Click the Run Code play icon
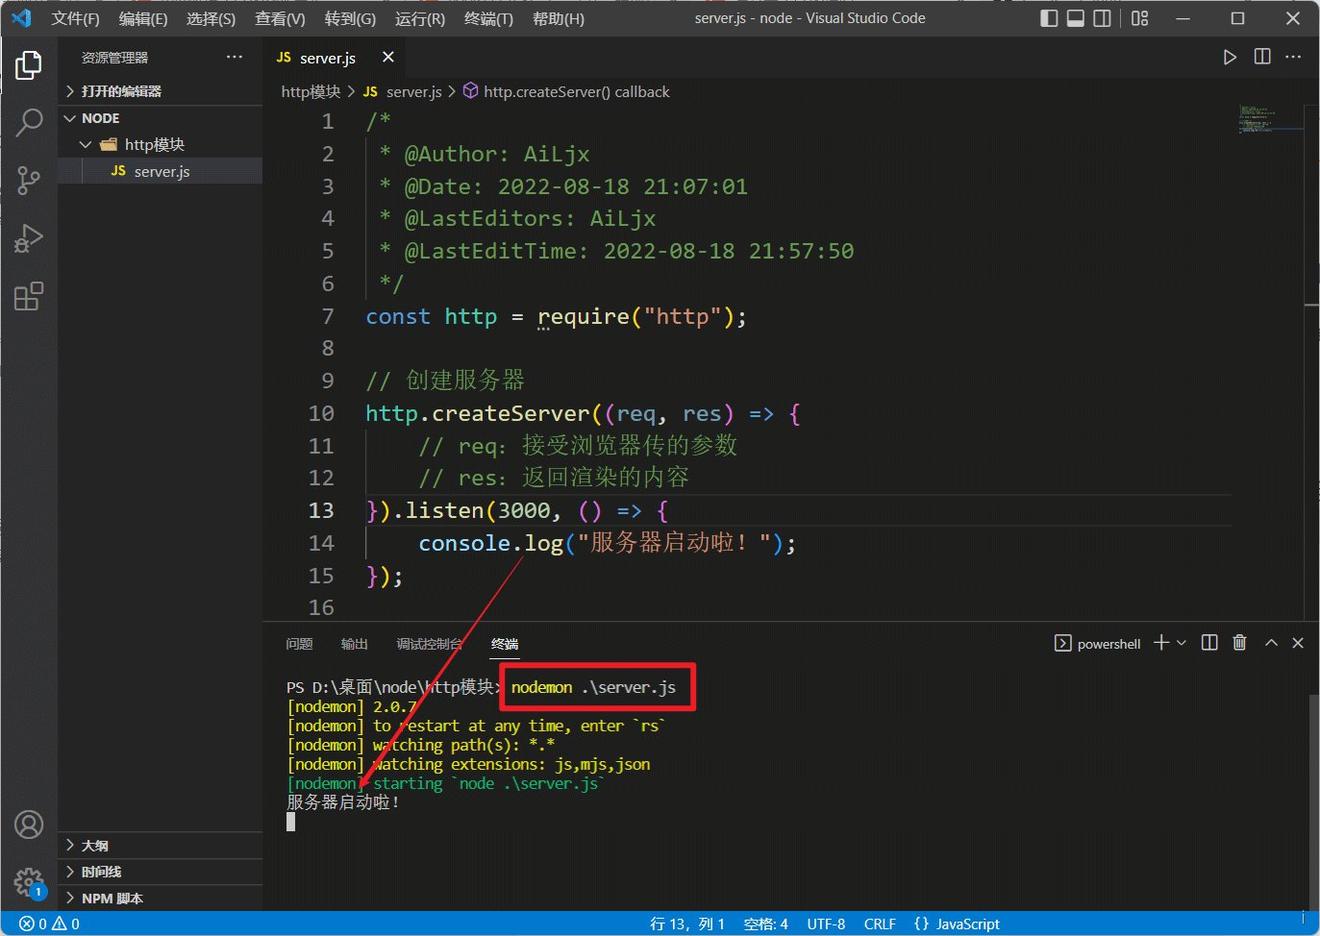Image resolution: width=1320 pixels, height=936 pixels. (x=1229, y=57)
